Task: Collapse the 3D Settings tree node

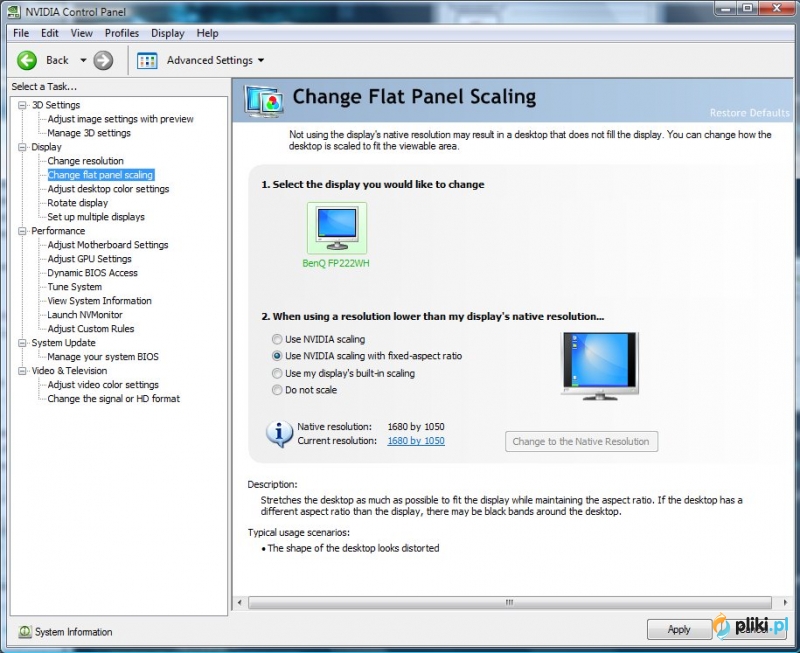Action: pos(22,105)
